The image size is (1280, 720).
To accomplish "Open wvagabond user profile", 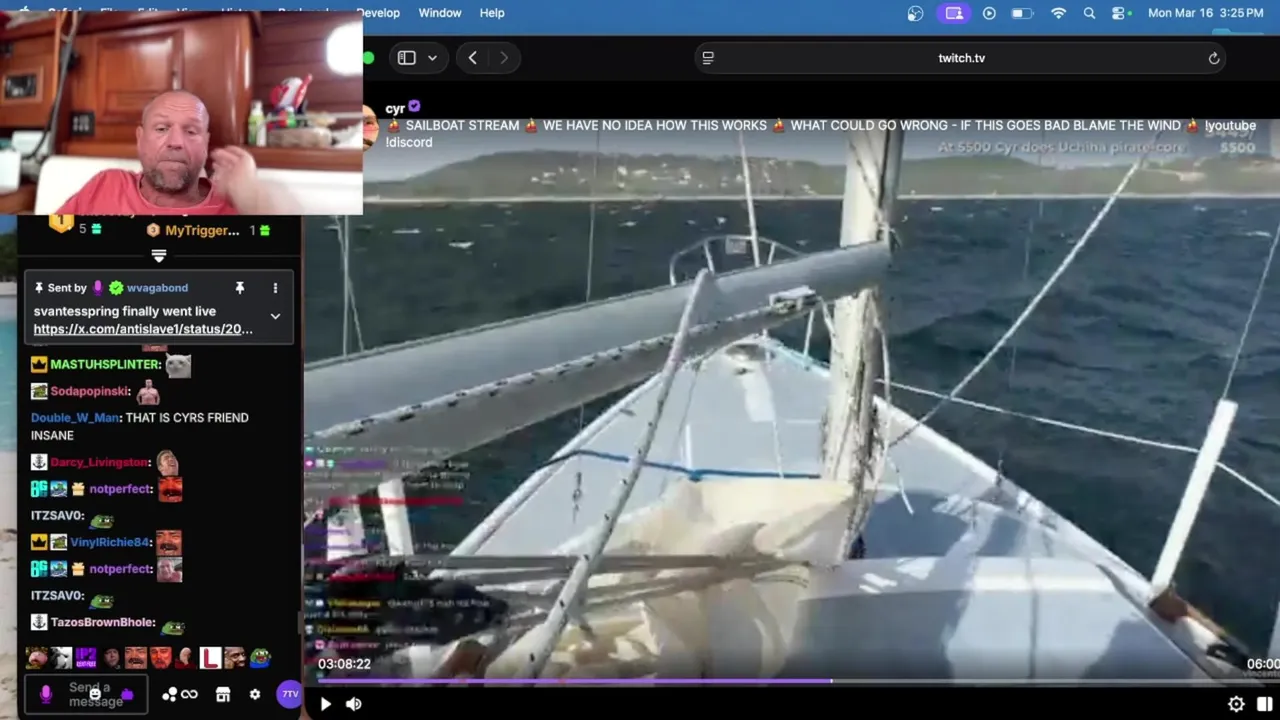I will (x=157, y=288).
